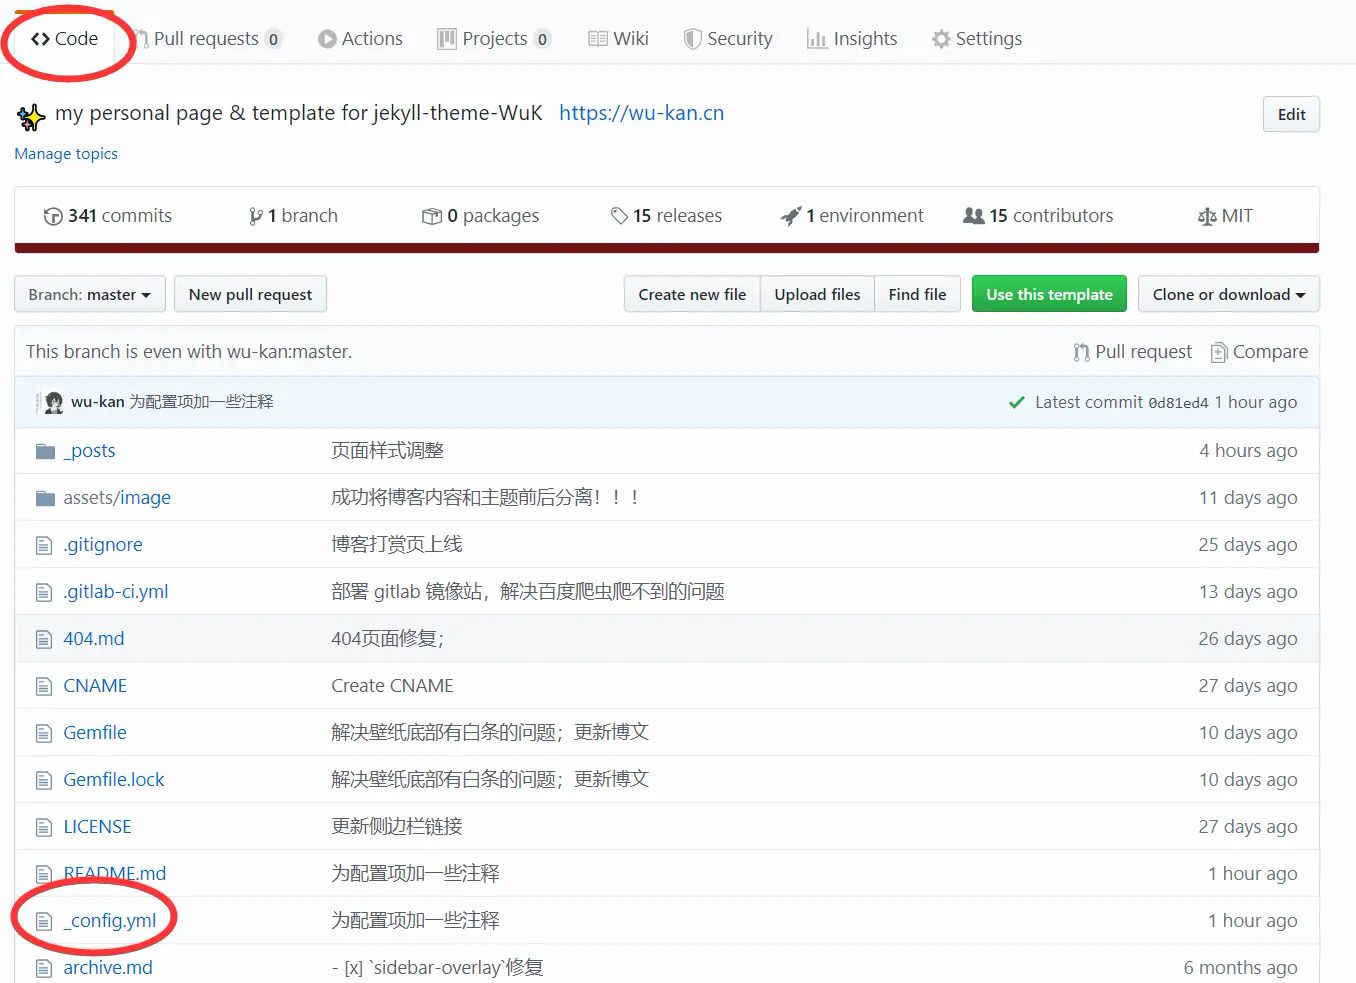1356x983 pixels.
Task: Open the Create CNAME commit message
Action: point(392,686)
